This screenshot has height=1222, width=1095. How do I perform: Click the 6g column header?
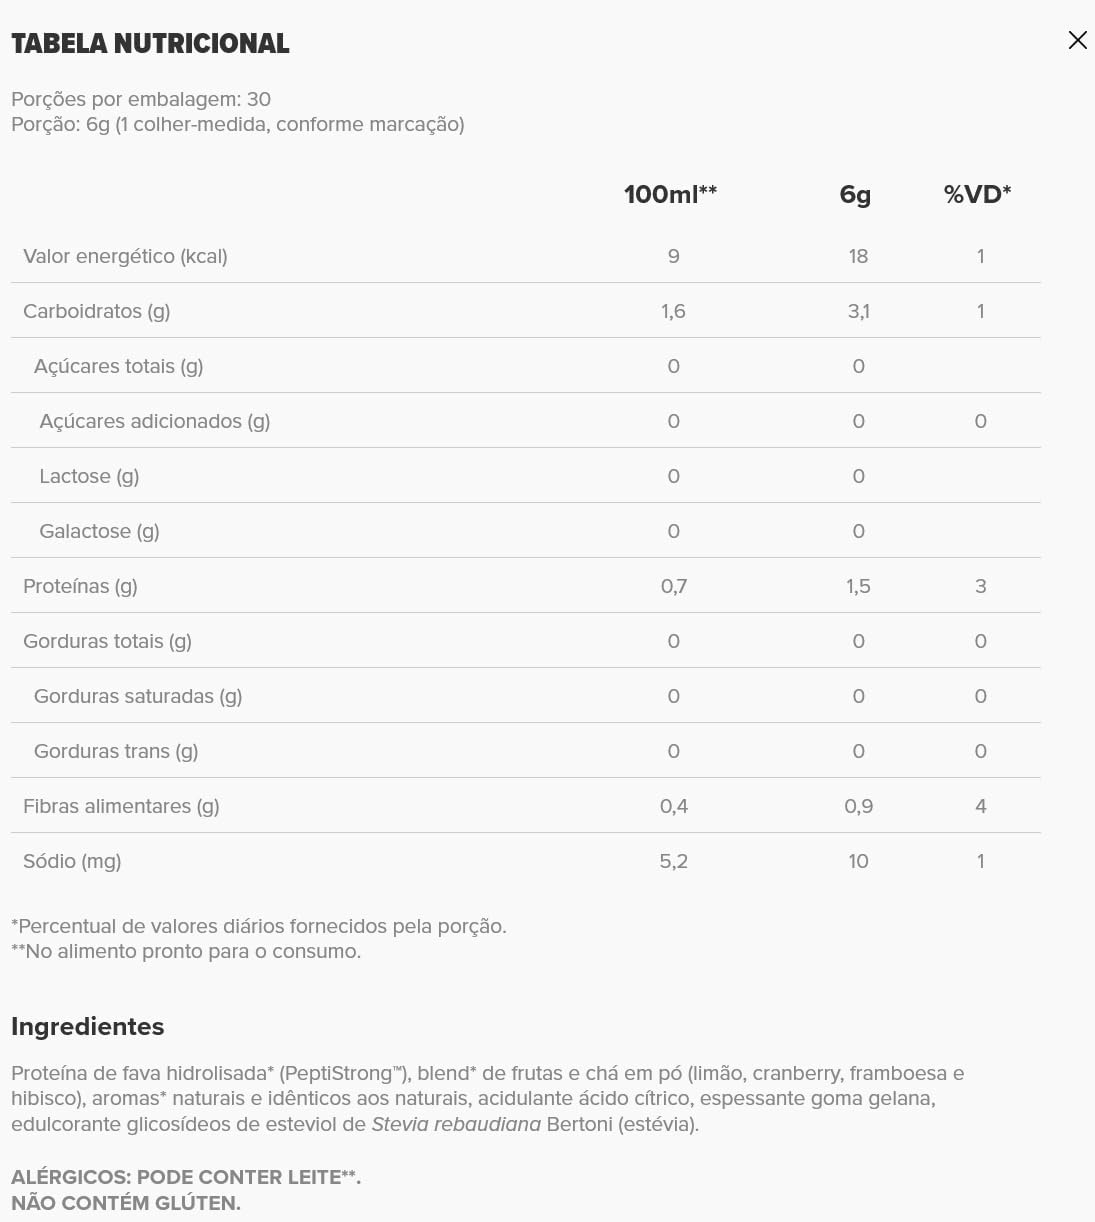tap(855, 194)
